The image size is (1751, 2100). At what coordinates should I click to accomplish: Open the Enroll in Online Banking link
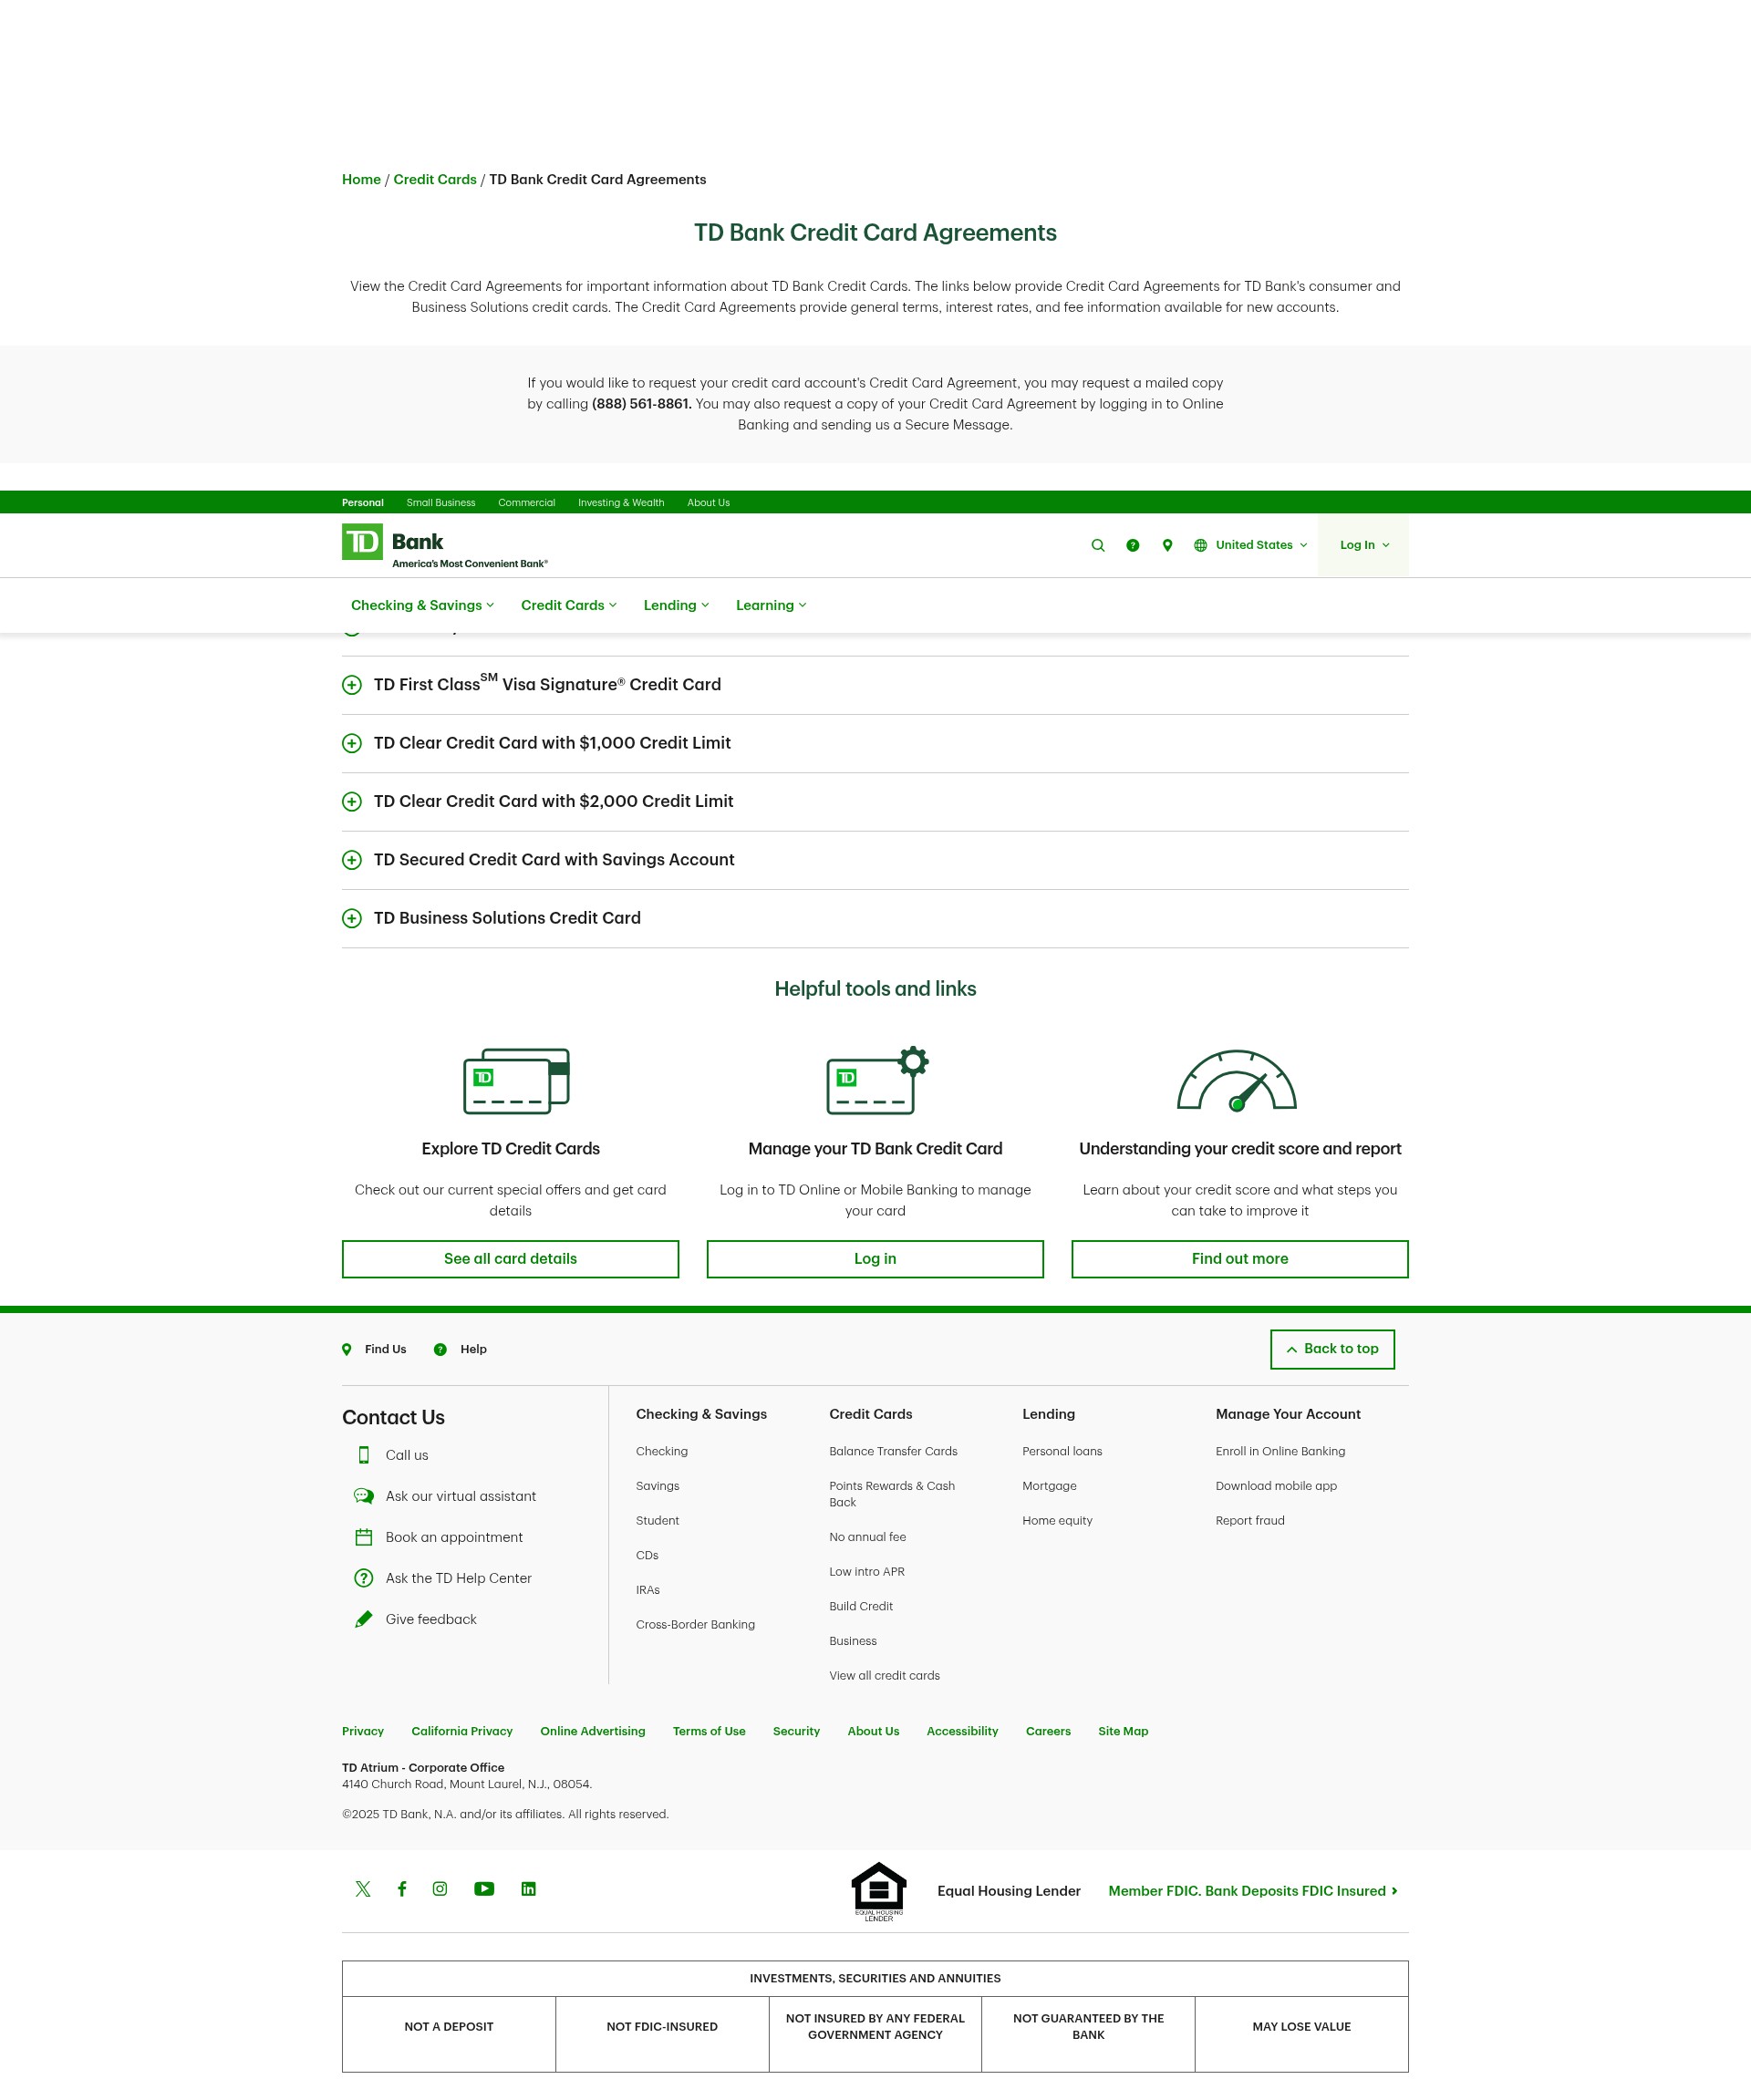point(1280,1451)
